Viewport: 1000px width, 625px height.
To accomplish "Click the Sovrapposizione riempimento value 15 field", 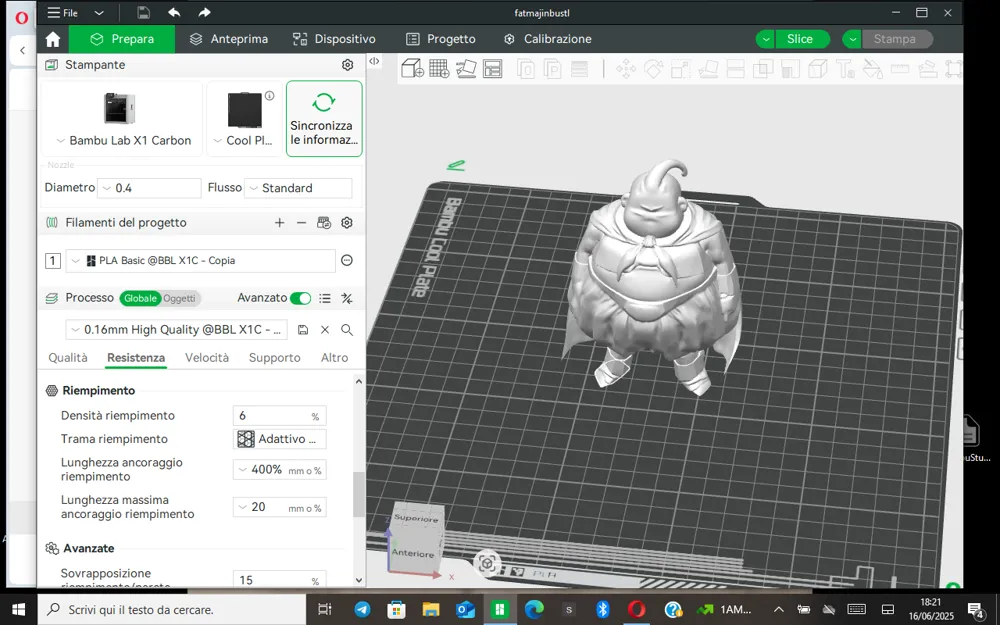I will pos(279,579).
